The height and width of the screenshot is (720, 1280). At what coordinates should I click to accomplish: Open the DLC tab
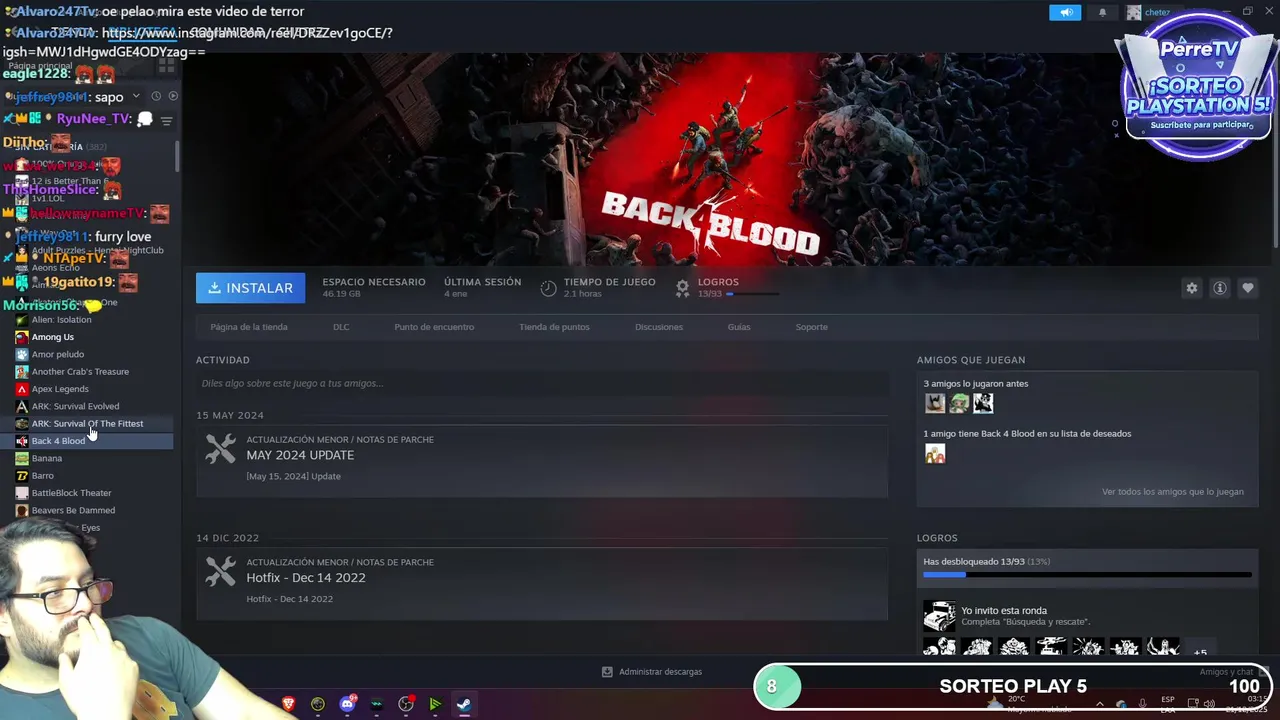(x=341, y=327)
